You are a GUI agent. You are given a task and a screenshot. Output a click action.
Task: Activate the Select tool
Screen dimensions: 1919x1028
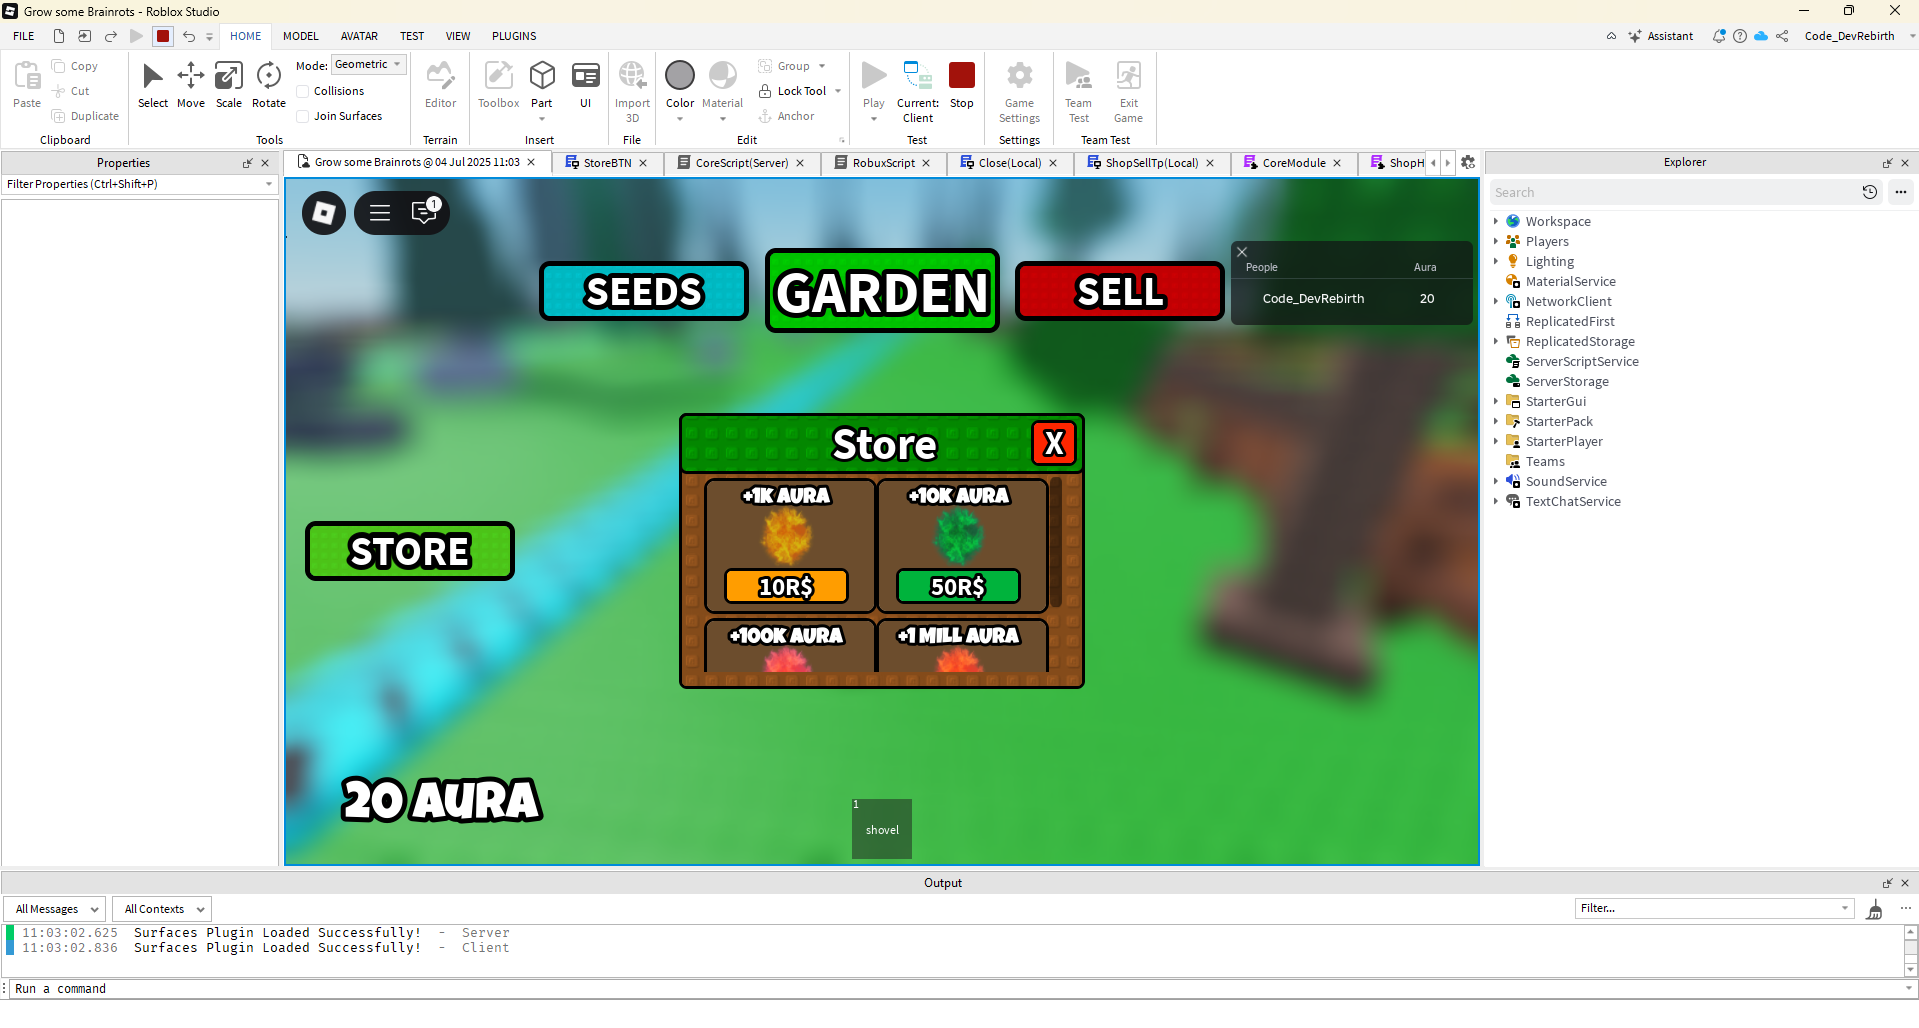(152, 85)
